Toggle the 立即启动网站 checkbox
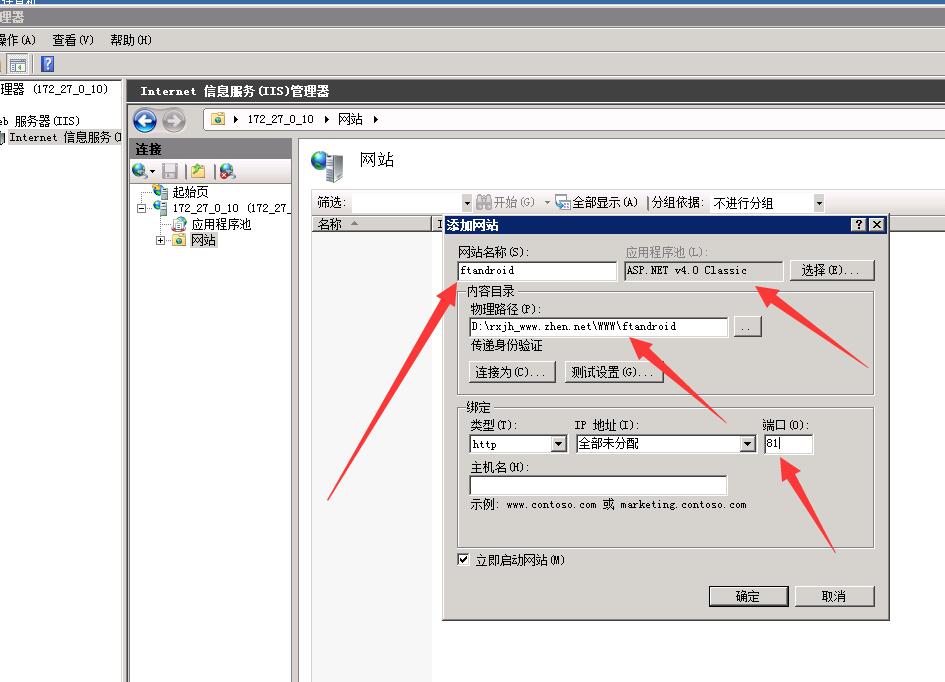The image size is (945, 682). (x=463, y=560)
